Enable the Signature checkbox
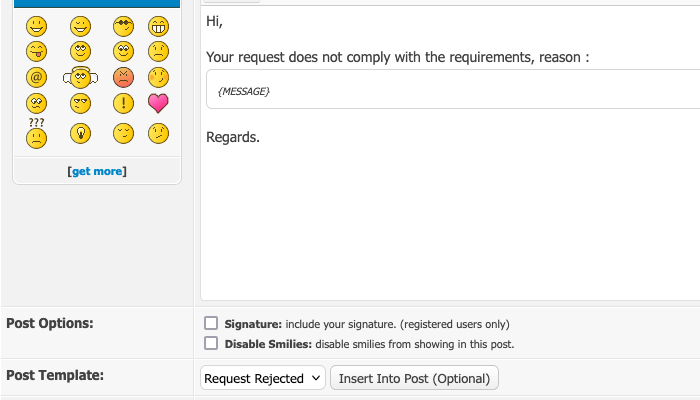Image resolution: width=700 pixels, height=400 pixels. 211,323
